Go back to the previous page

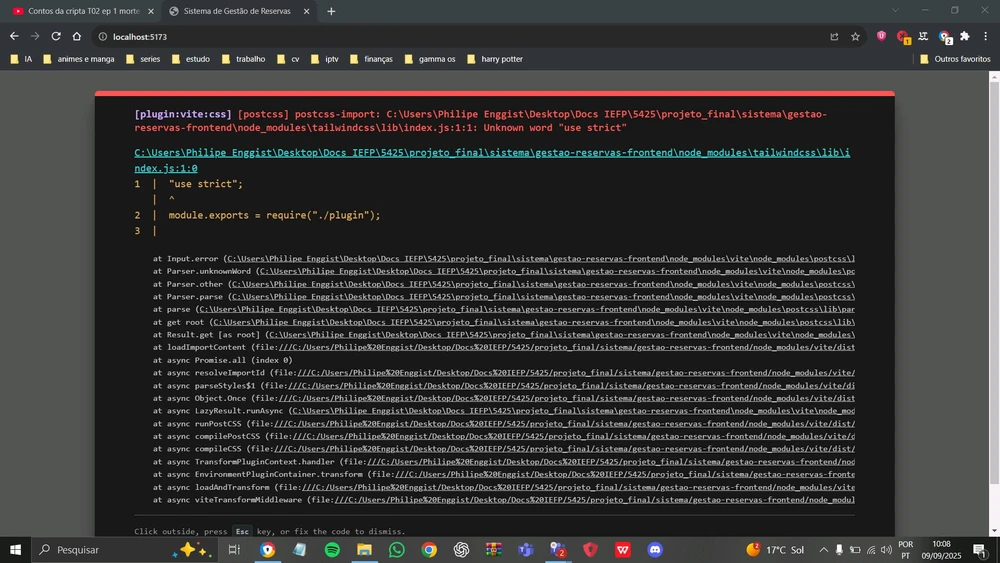[x=14, y=36]
